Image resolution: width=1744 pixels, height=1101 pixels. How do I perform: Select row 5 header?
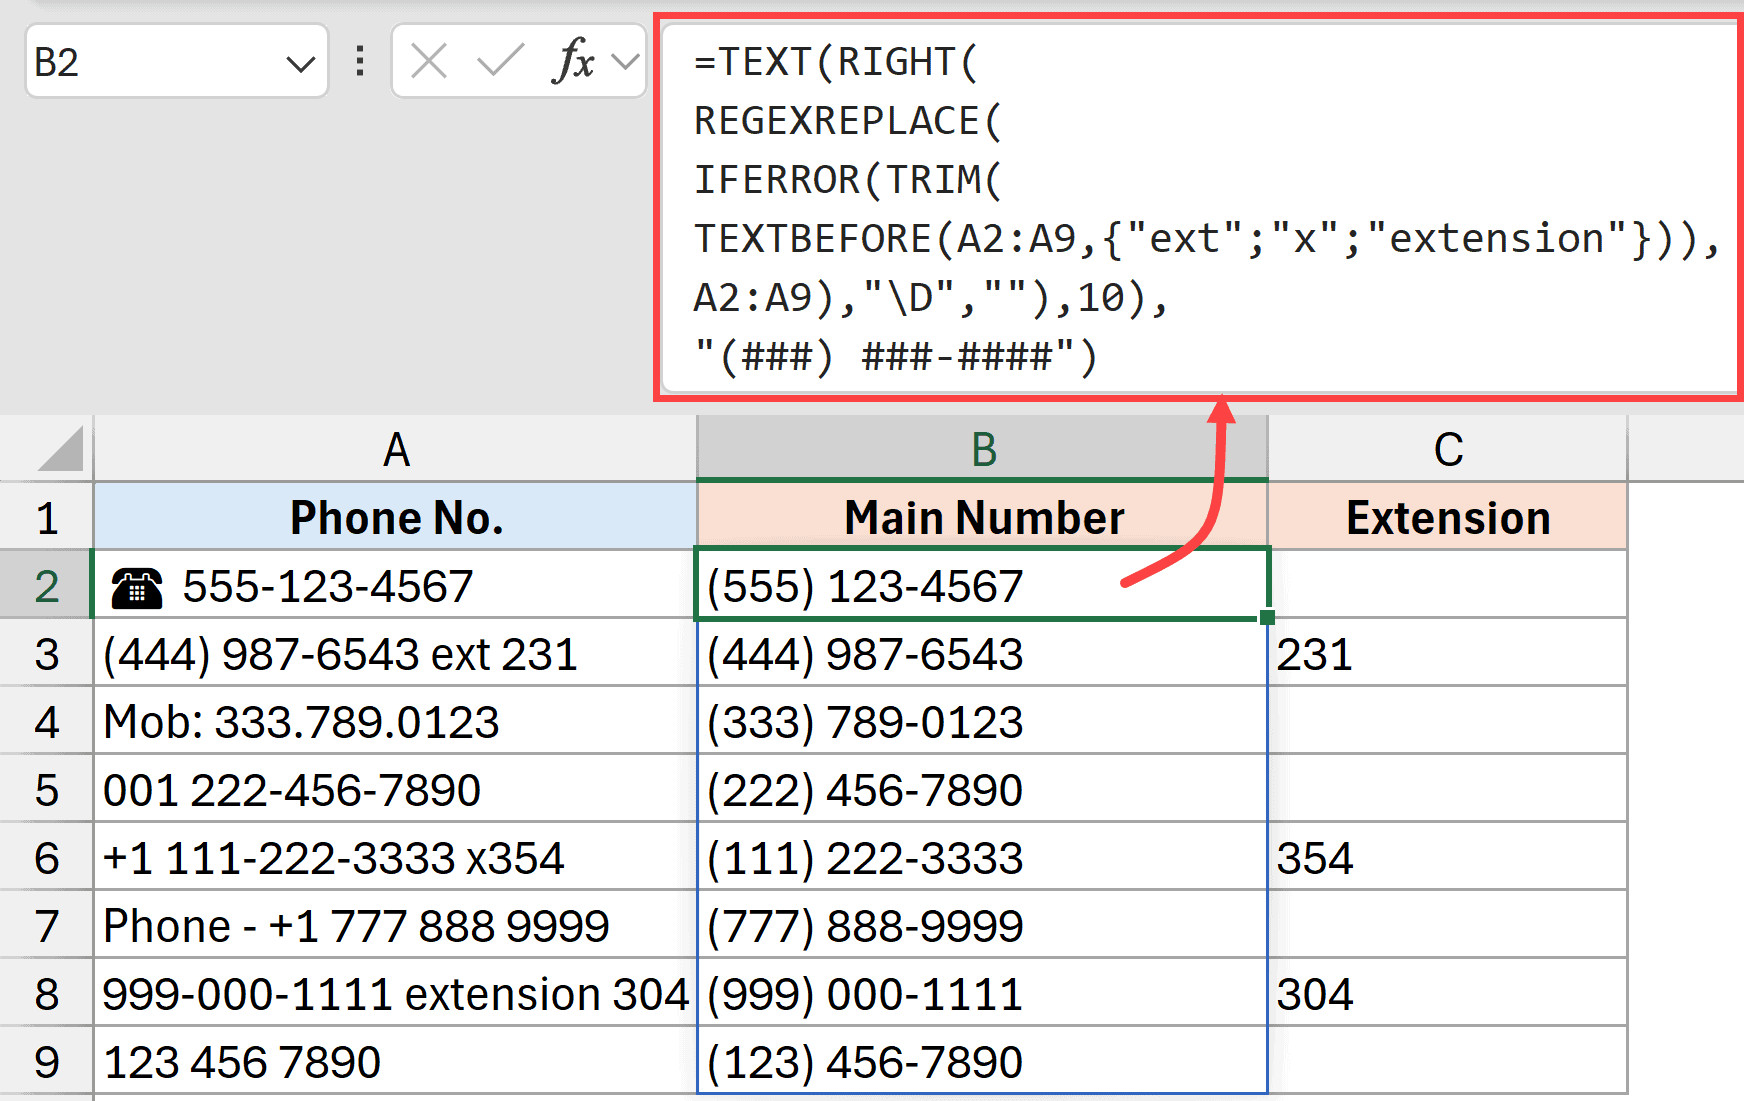click(47, 790)
